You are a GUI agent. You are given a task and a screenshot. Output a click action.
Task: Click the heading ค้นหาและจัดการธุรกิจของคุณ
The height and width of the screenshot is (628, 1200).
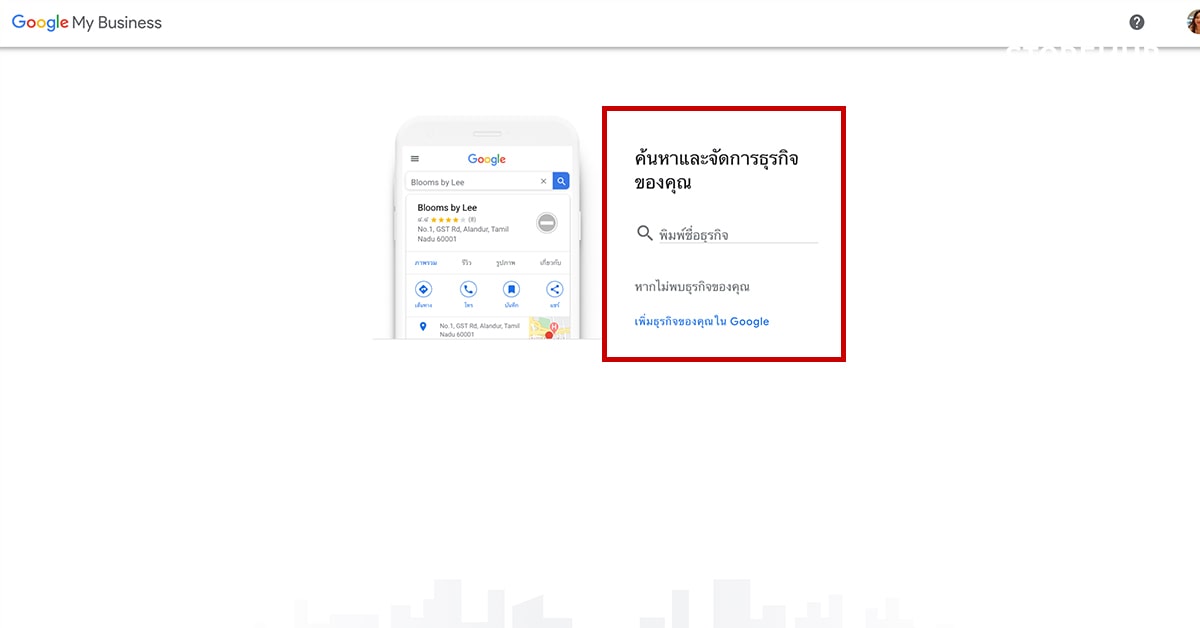pos(717,171)
